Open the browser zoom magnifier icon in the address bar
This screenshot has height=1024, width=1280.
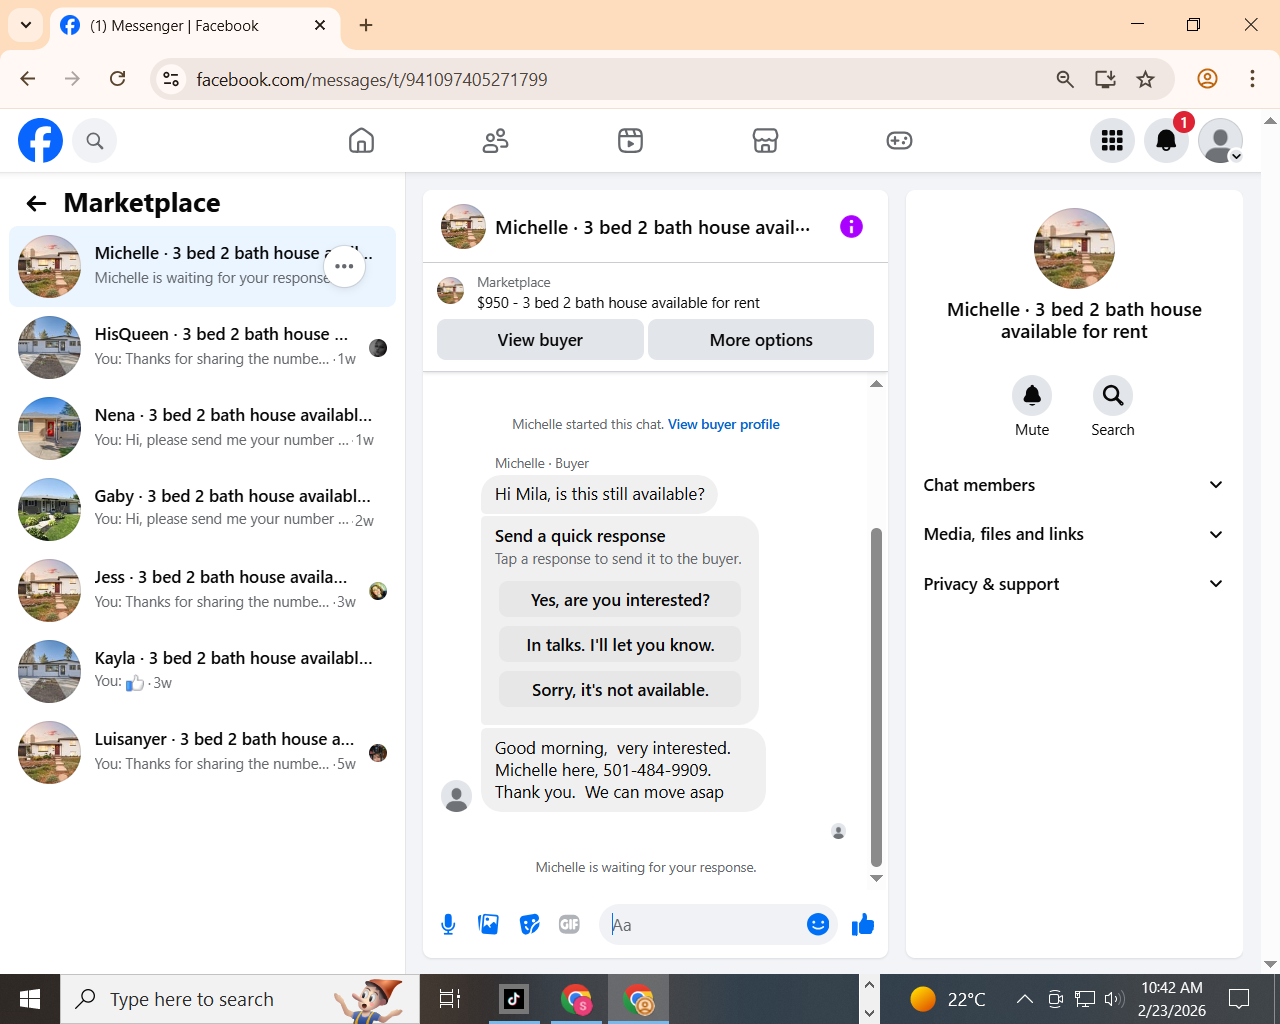(1065, 79)
